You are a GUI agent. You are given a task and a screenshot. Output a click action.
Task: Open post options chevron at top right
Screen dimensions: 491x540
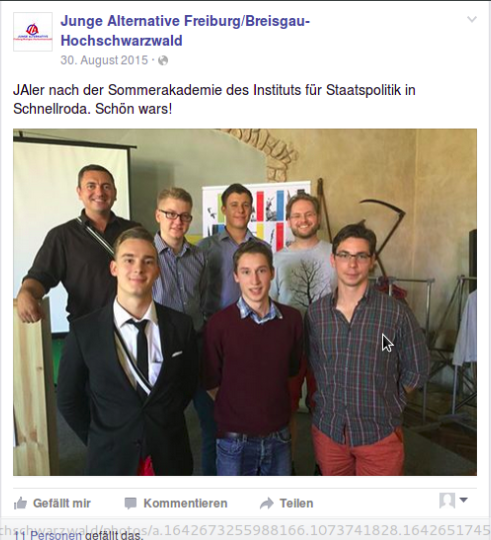pos(472,19)
